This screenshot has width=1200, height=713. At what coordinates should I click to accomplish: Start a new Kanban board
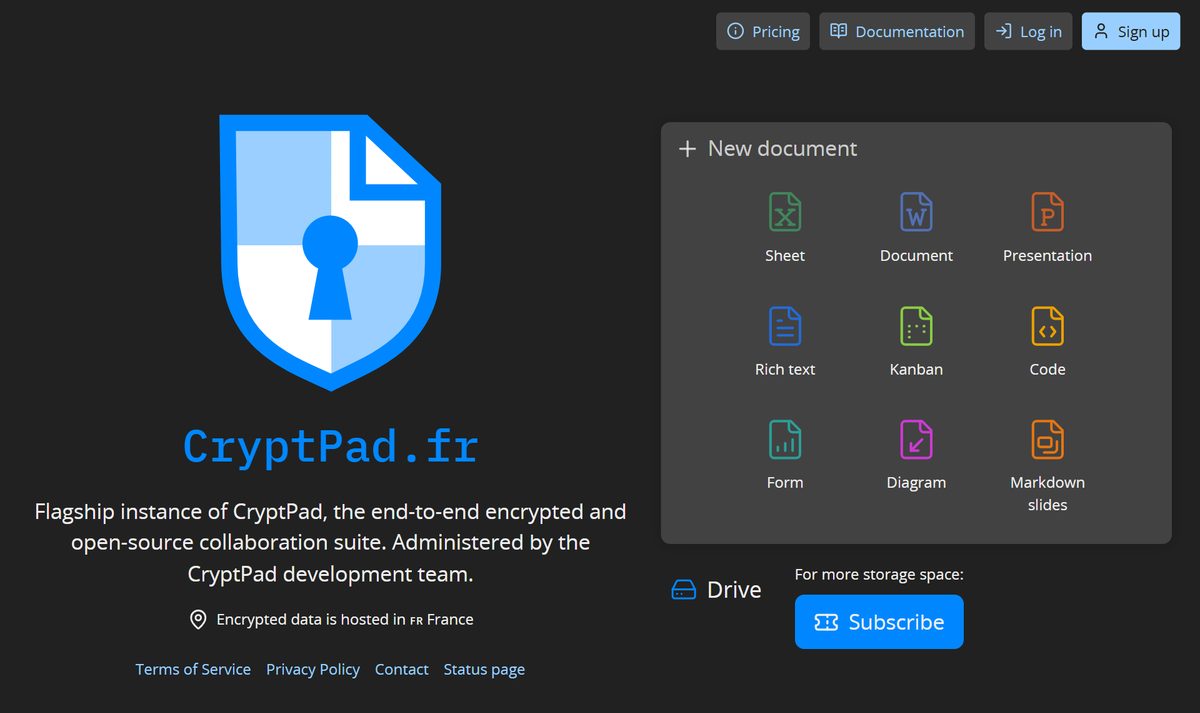[x=916, y=341]
